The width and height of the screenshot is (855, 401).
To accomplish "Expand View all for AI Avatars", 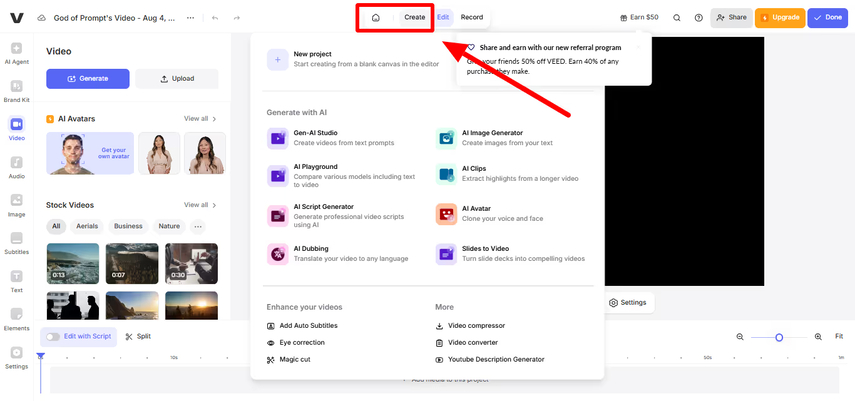I will click(200, 119).
